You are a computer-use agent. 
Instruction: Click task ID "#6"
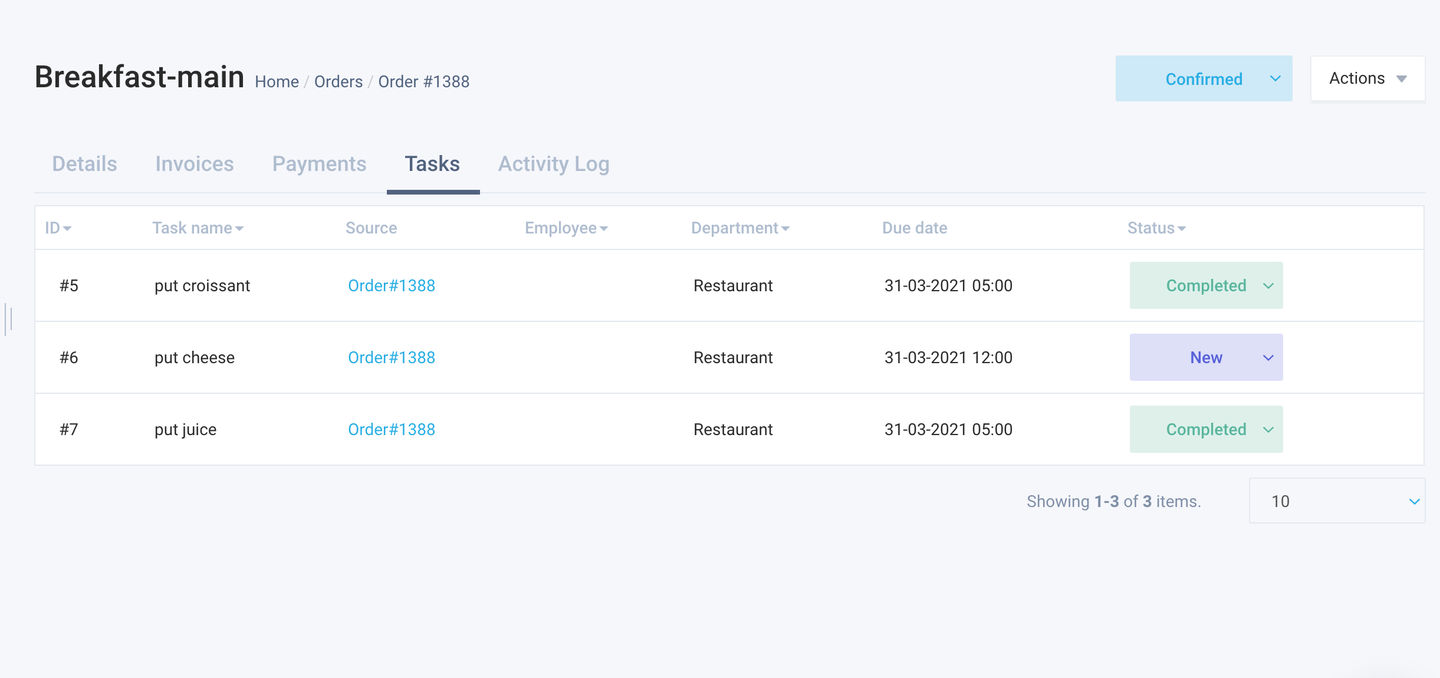69,358
